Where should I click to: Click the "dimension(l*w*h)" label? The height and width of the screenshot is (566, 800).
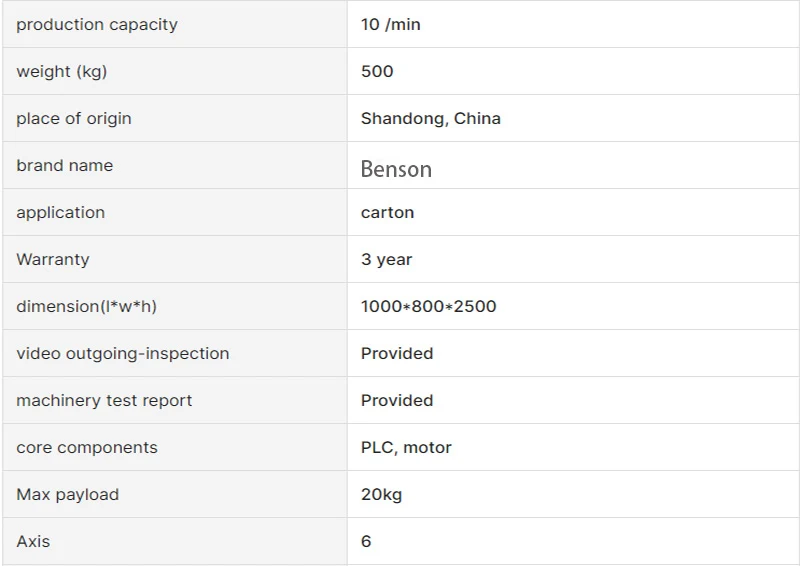(x=86, y=306)
